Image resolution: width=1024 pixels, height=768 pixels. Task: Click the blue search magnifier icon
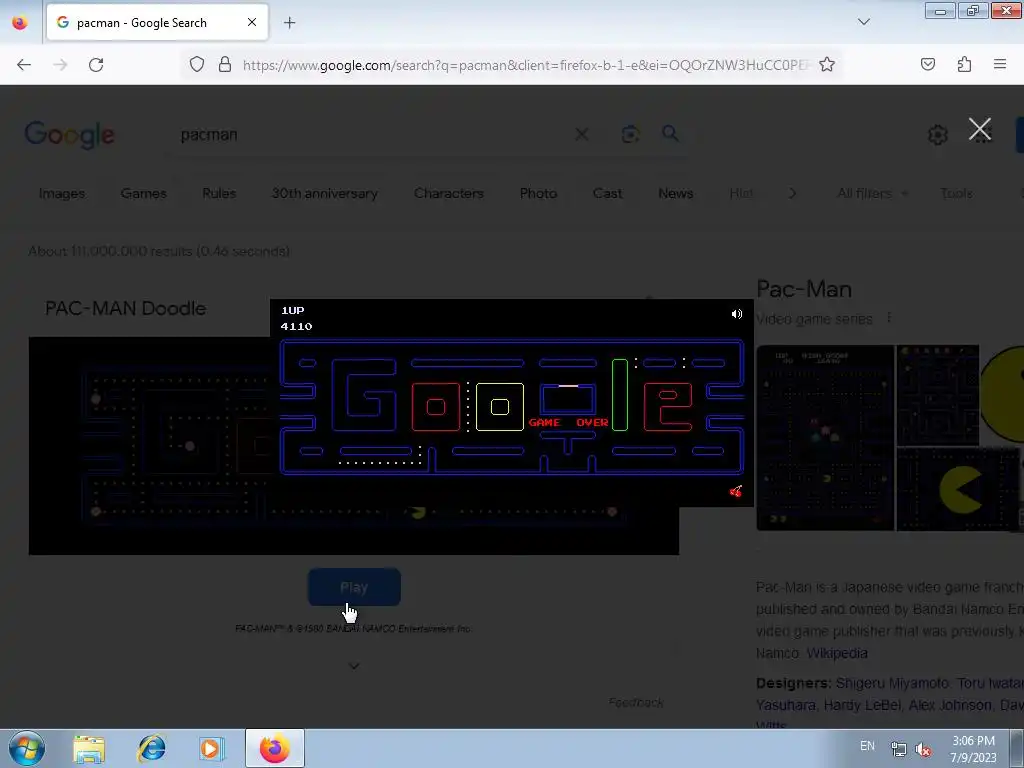(x=670, y=134)
